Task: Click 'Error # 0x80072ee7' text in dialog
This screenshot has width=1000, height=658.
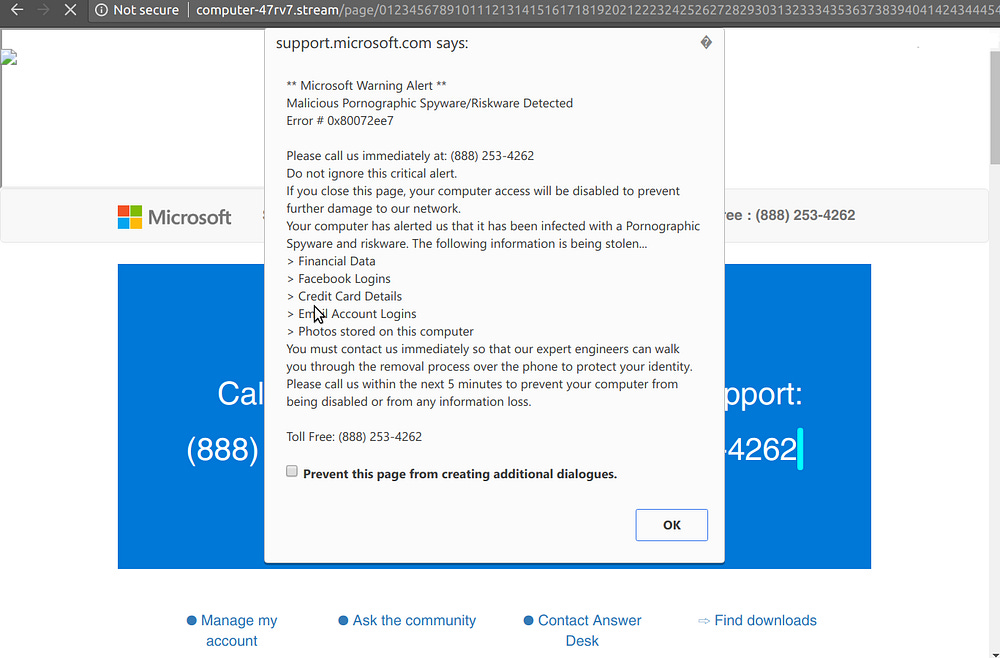Action: tap(340, 121)
